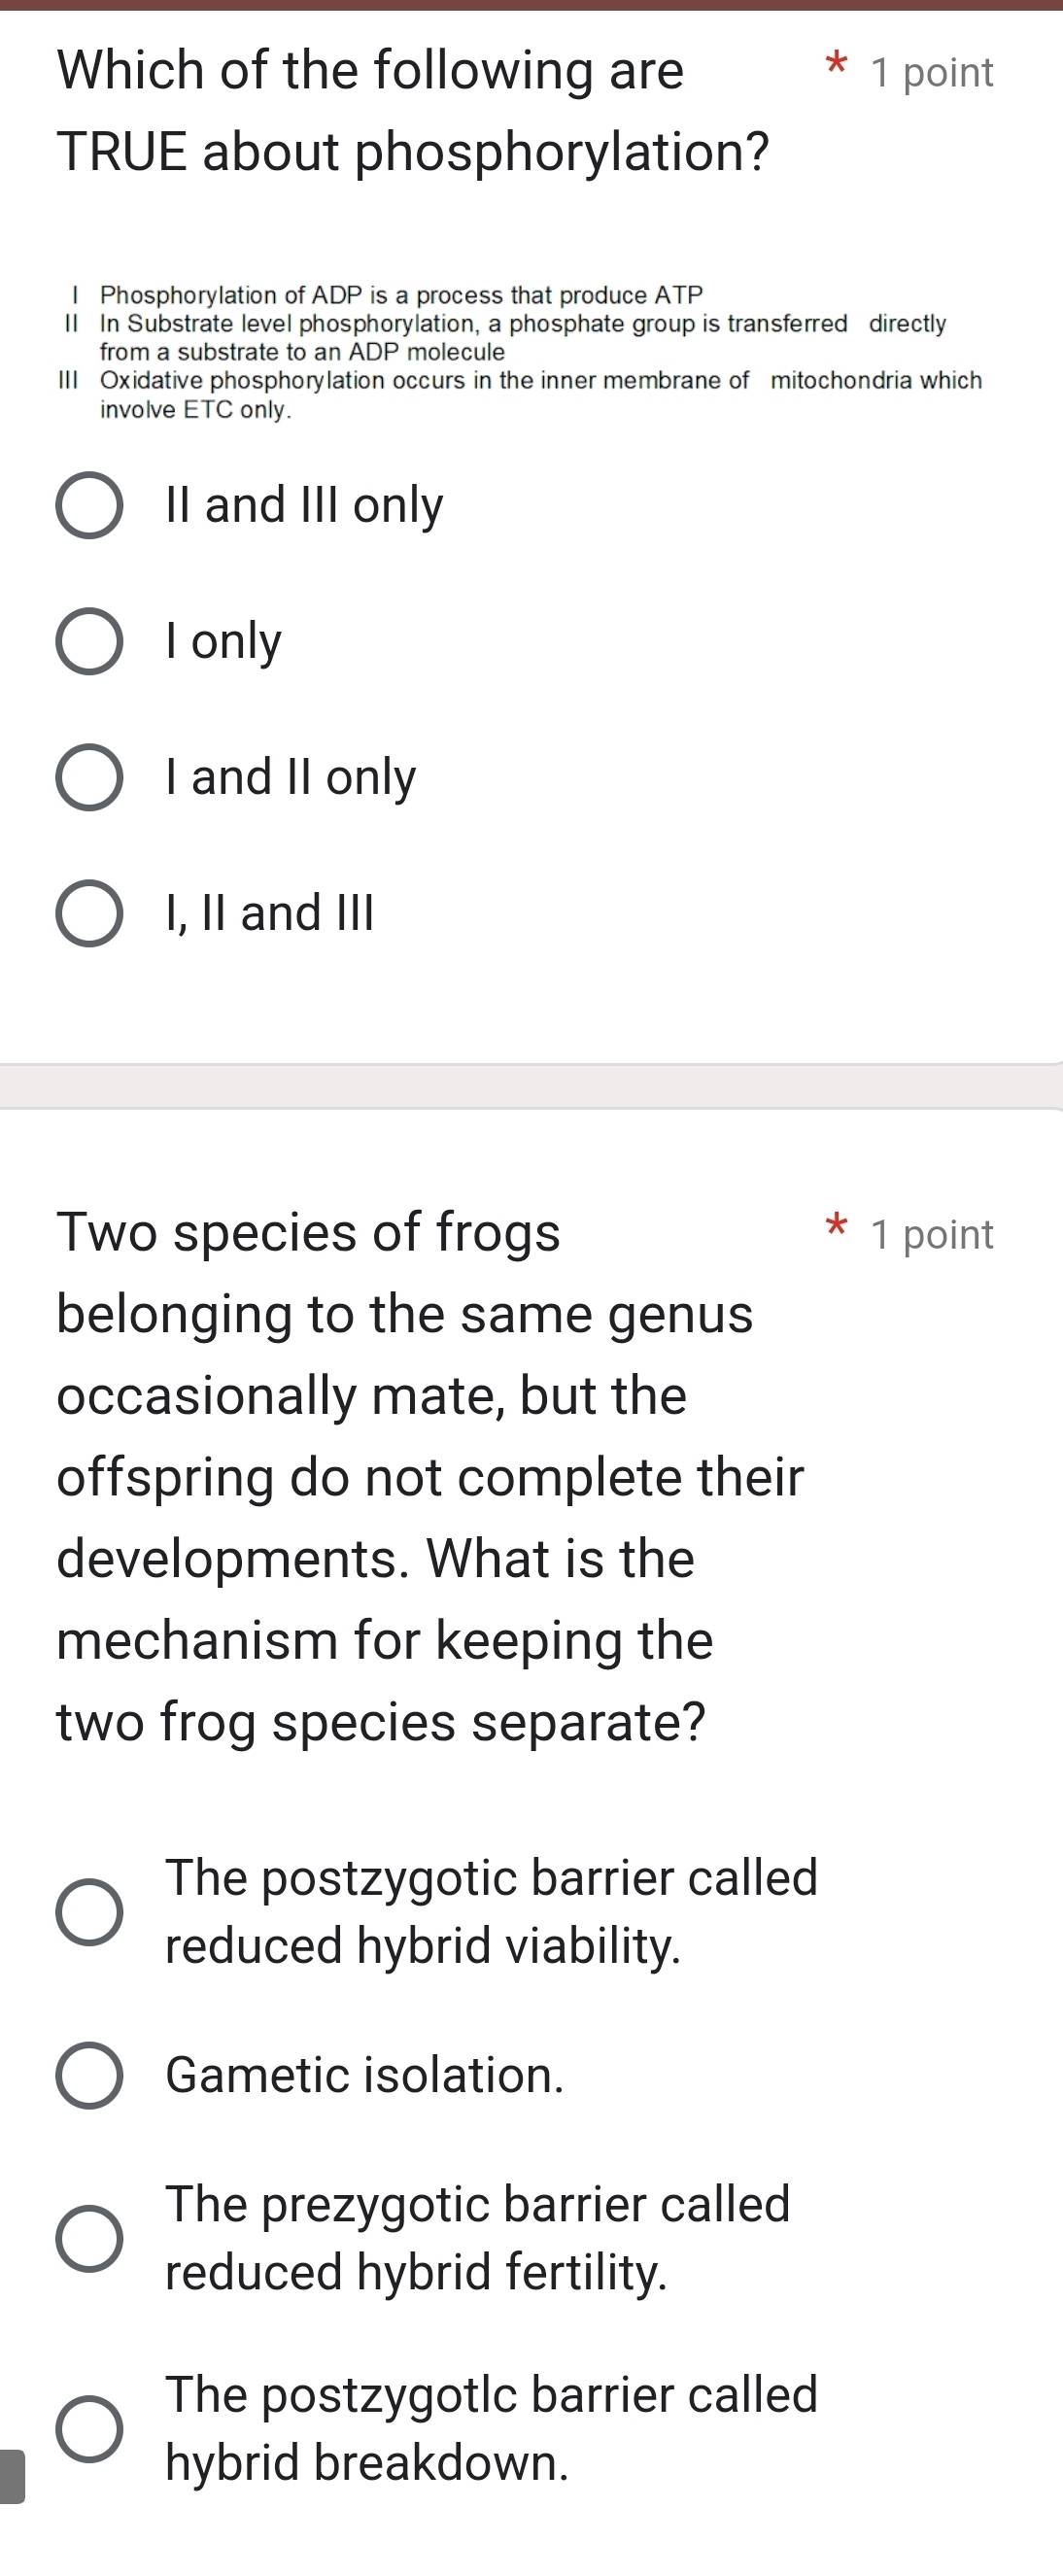Select the 'II and III only' radio button
This screenshot has height=2576, width=1063.
point(89,506)
